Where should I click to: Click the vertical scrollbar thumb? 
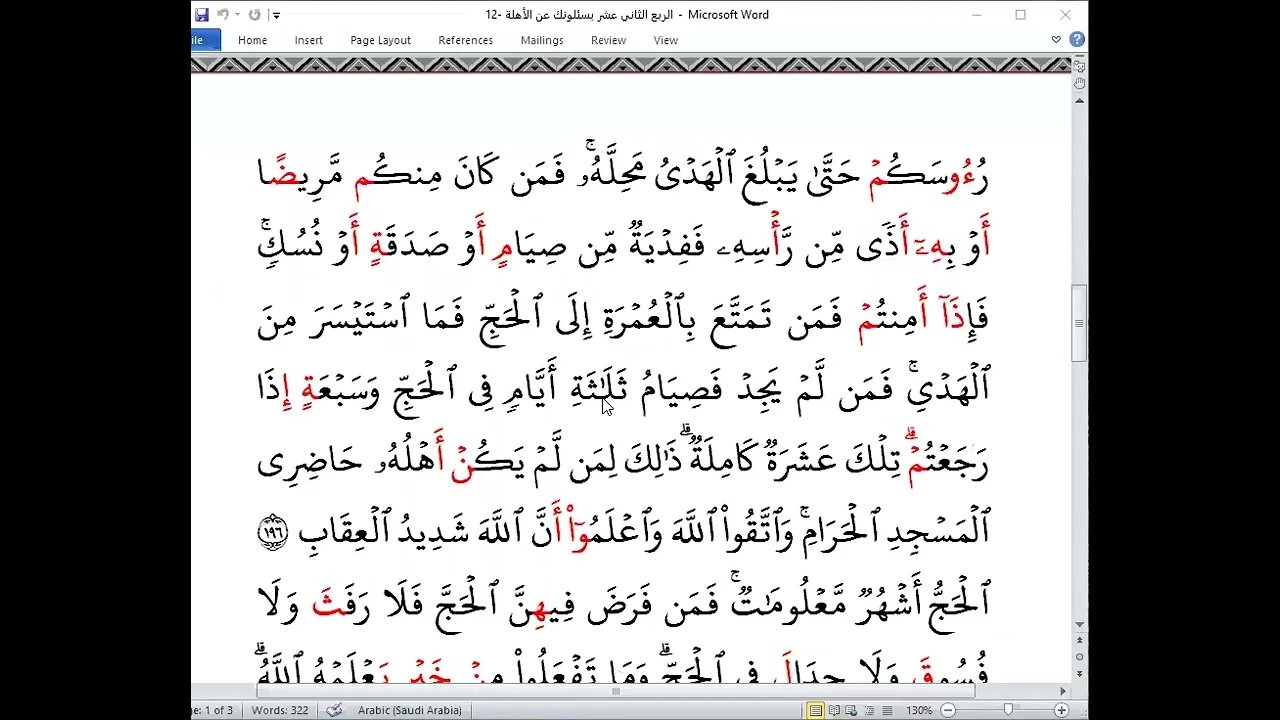coord(1079,323)
